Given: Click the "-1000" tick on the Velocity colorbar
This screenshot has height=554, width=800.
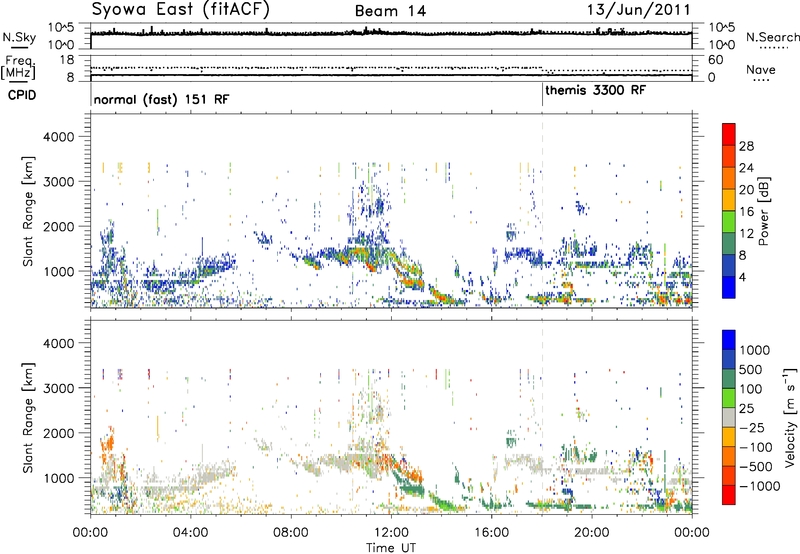Looking at the screenshot, I should (759, 486).
